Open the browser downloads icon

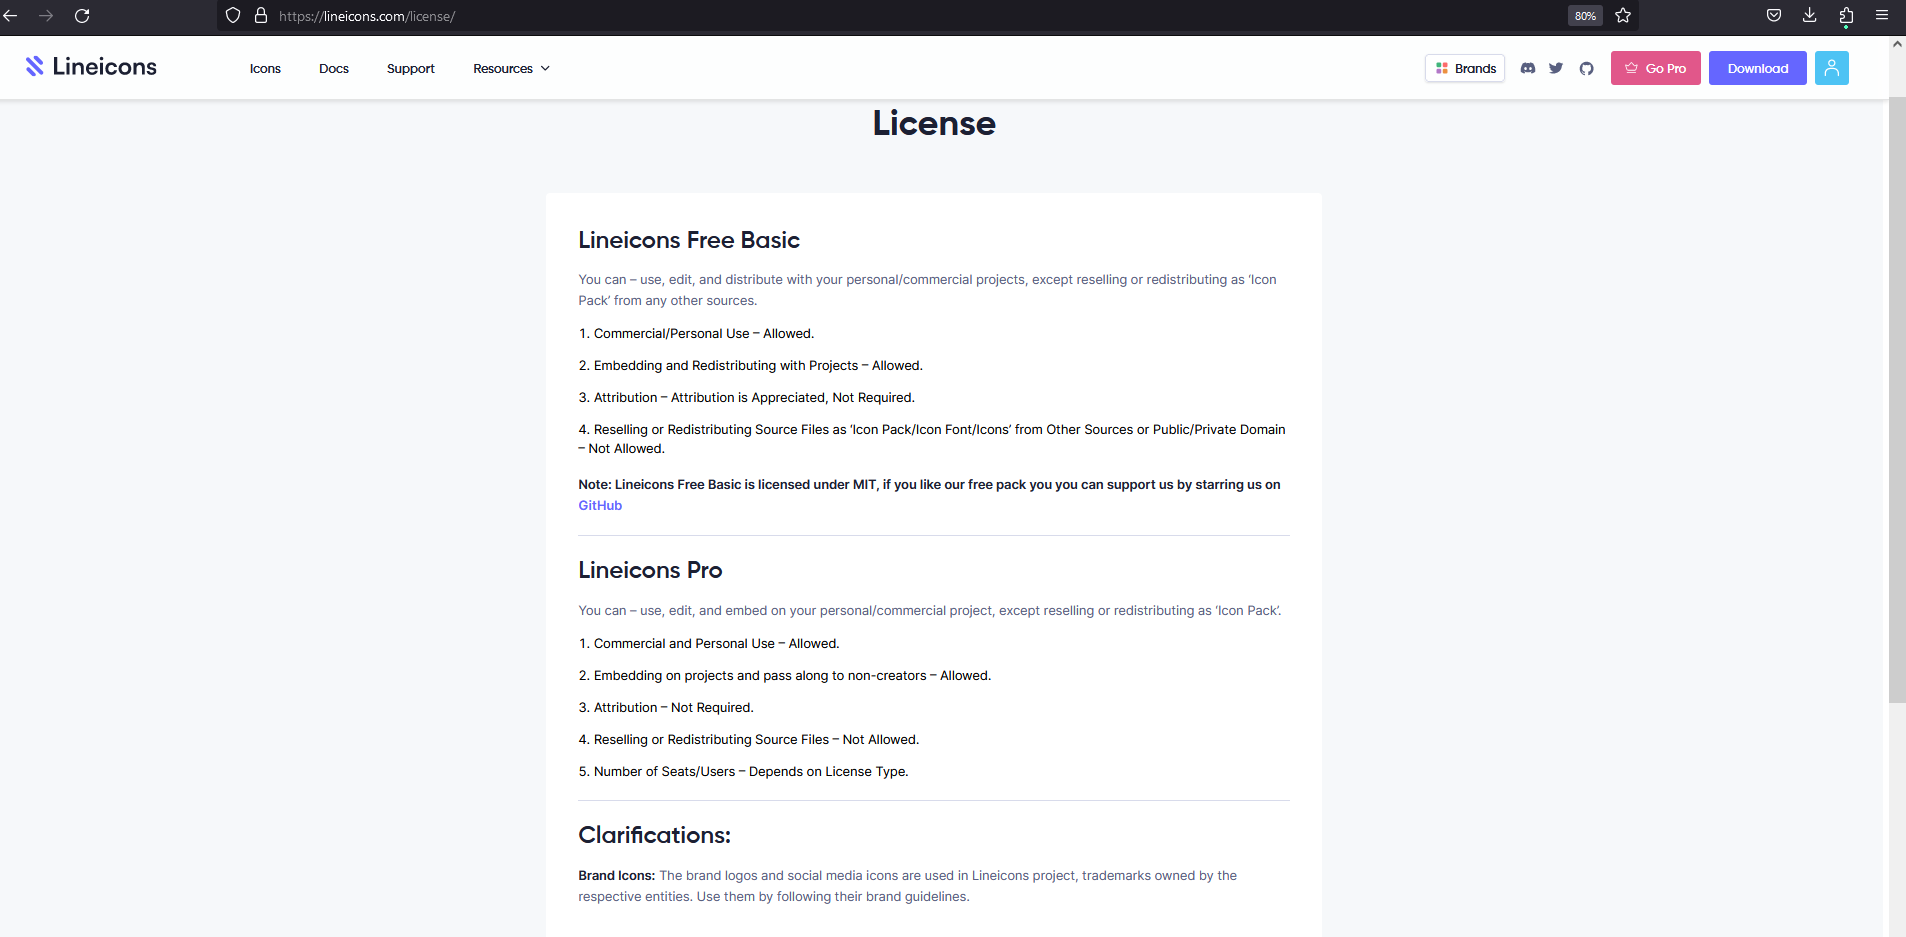pyautogui.click(x=1810, y=16)
